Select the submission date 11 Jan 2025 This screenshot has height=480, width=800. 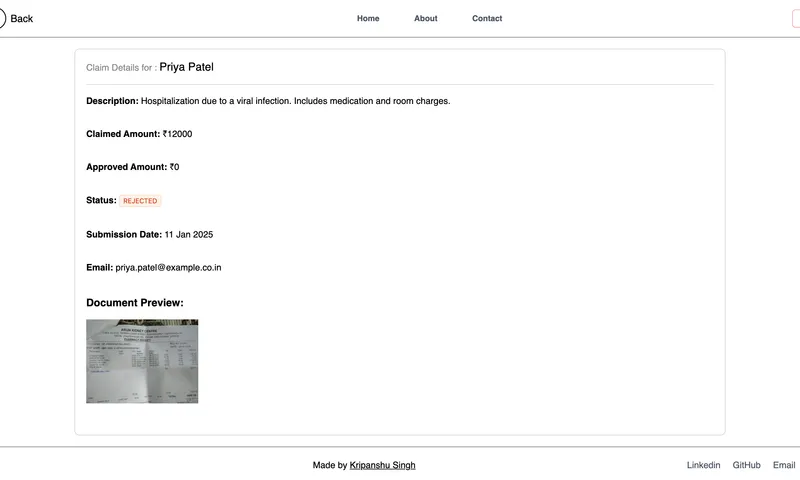pos(189,235)
